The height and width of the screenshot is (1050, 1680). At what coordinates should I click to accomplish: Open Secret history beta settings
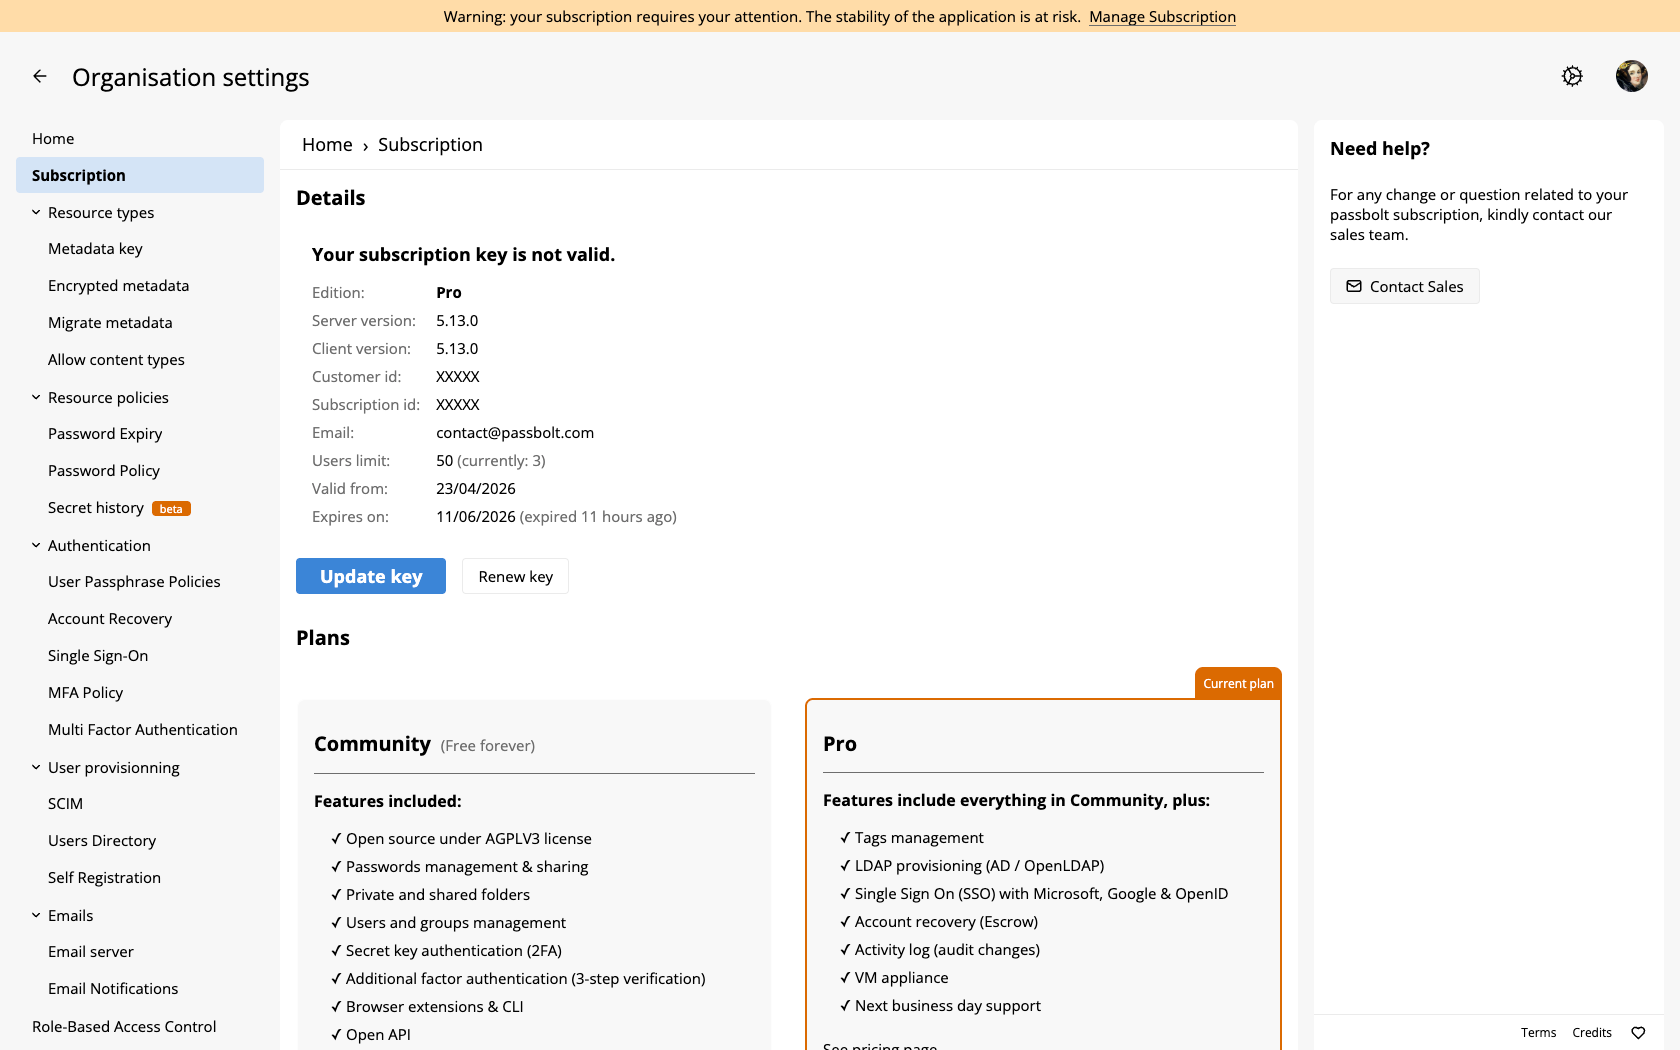coord(119,508)
